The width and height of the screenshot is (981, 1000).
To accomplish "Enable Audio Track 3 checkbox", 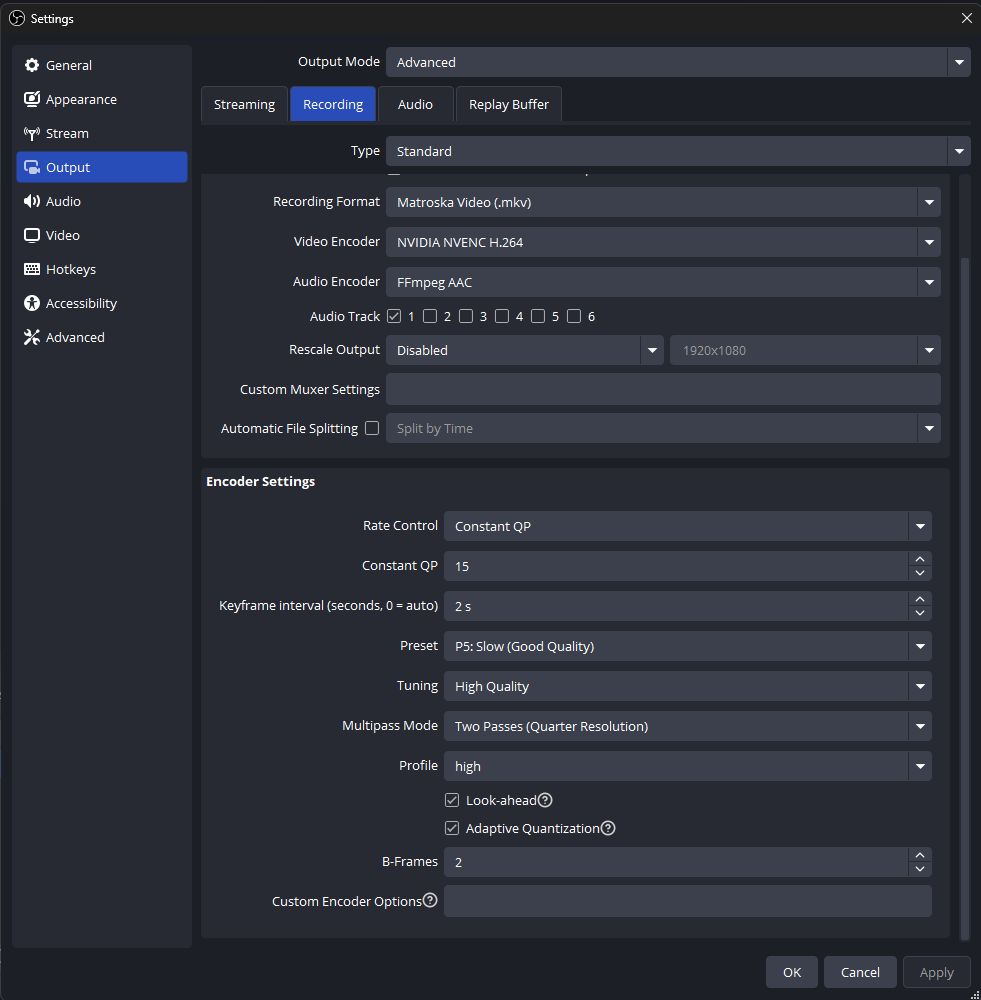I will pyautogui.click(x=466, y=316).
